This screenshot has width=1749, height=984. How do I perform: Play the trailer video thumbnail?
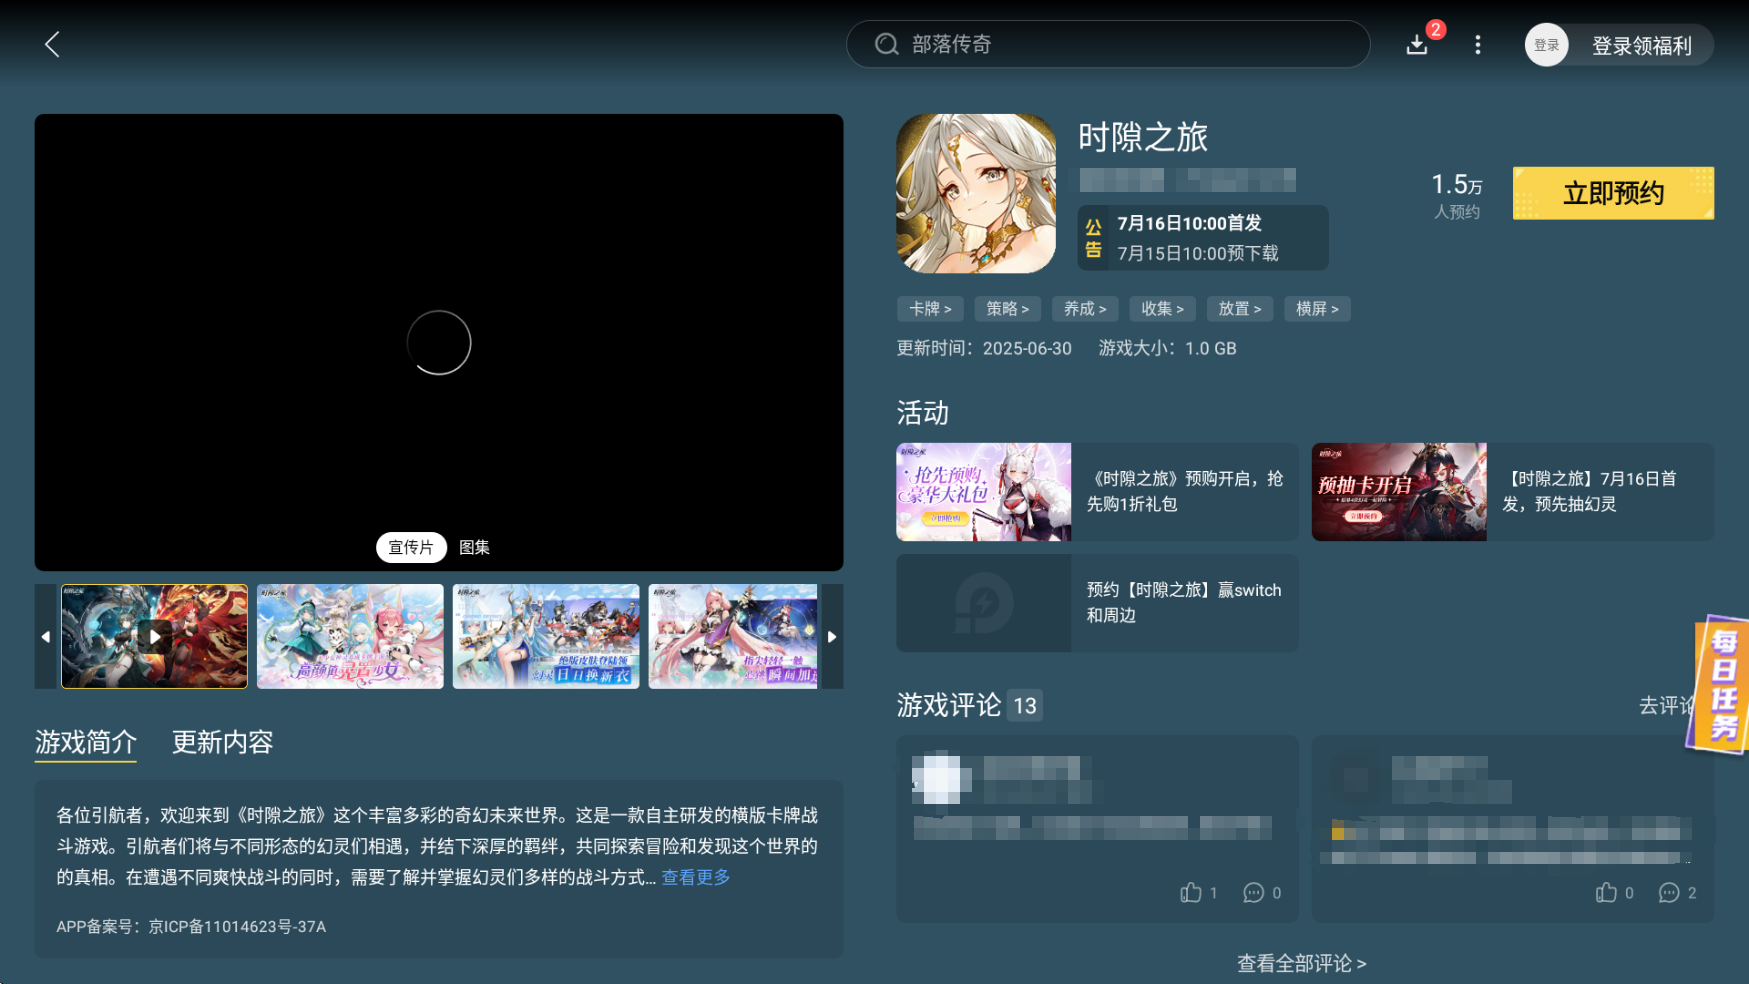[154, 636]
